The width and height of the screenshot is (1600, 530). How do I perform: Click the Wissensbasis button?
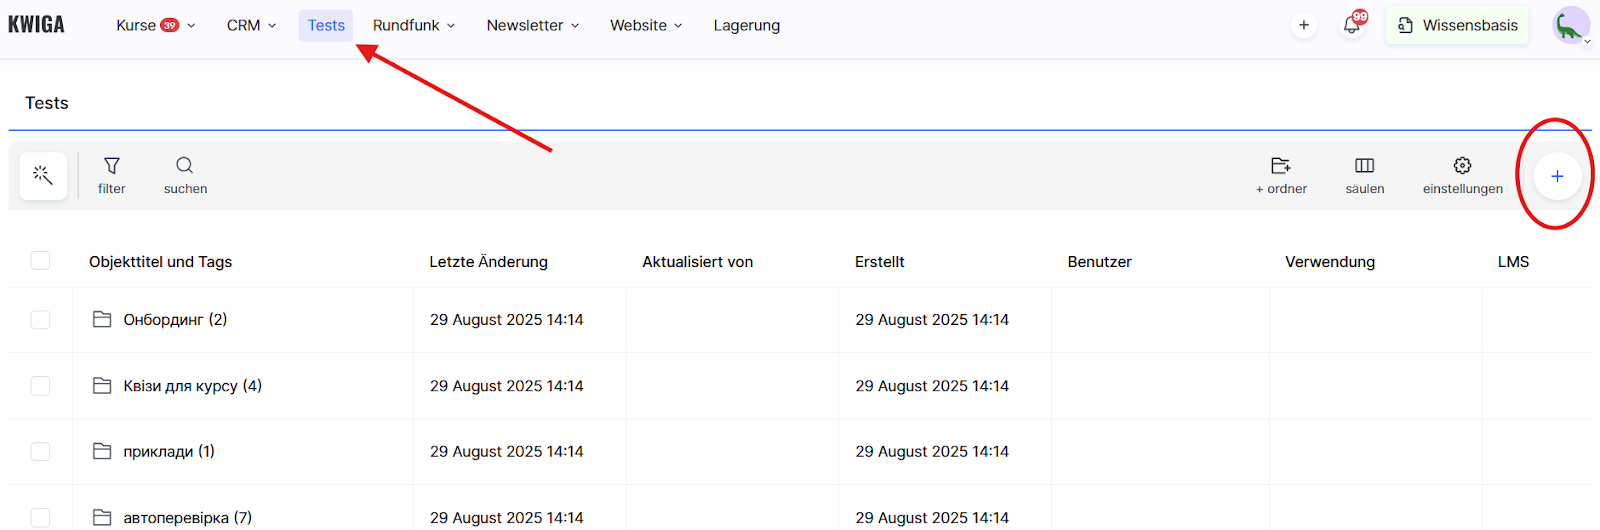coord(1457,26)
